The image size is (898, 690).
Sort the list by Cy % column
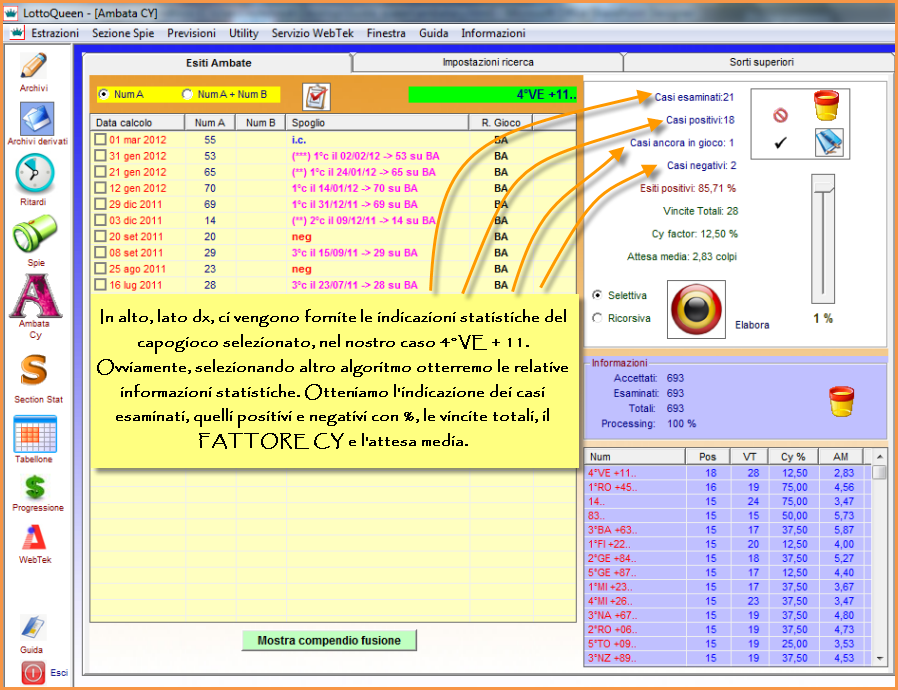point(793,457)
